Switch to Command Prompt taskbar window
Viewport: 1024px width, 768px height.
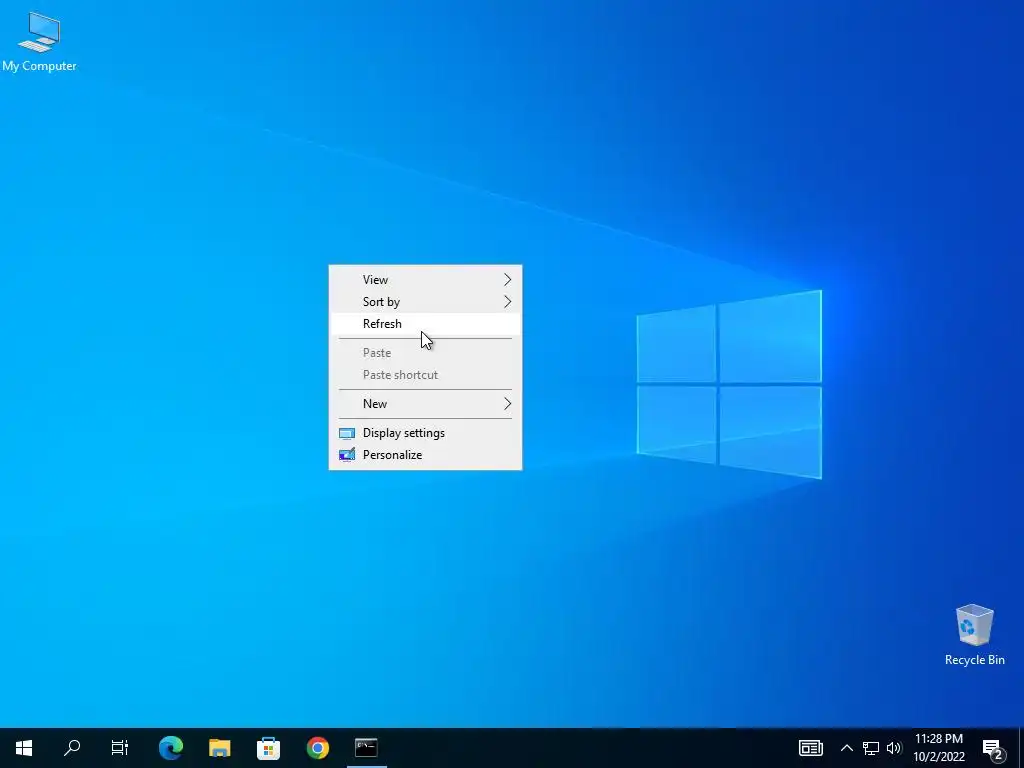pos(366,748)
